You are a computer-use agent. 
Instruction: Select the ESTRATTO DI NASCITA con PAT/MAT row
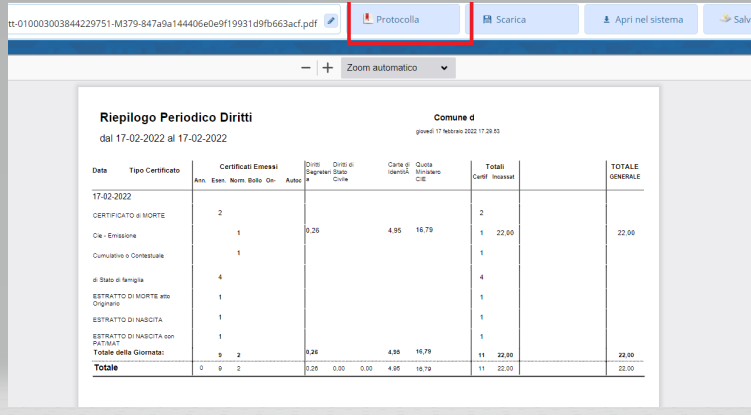pyautogui.click(x=133, y=339)
